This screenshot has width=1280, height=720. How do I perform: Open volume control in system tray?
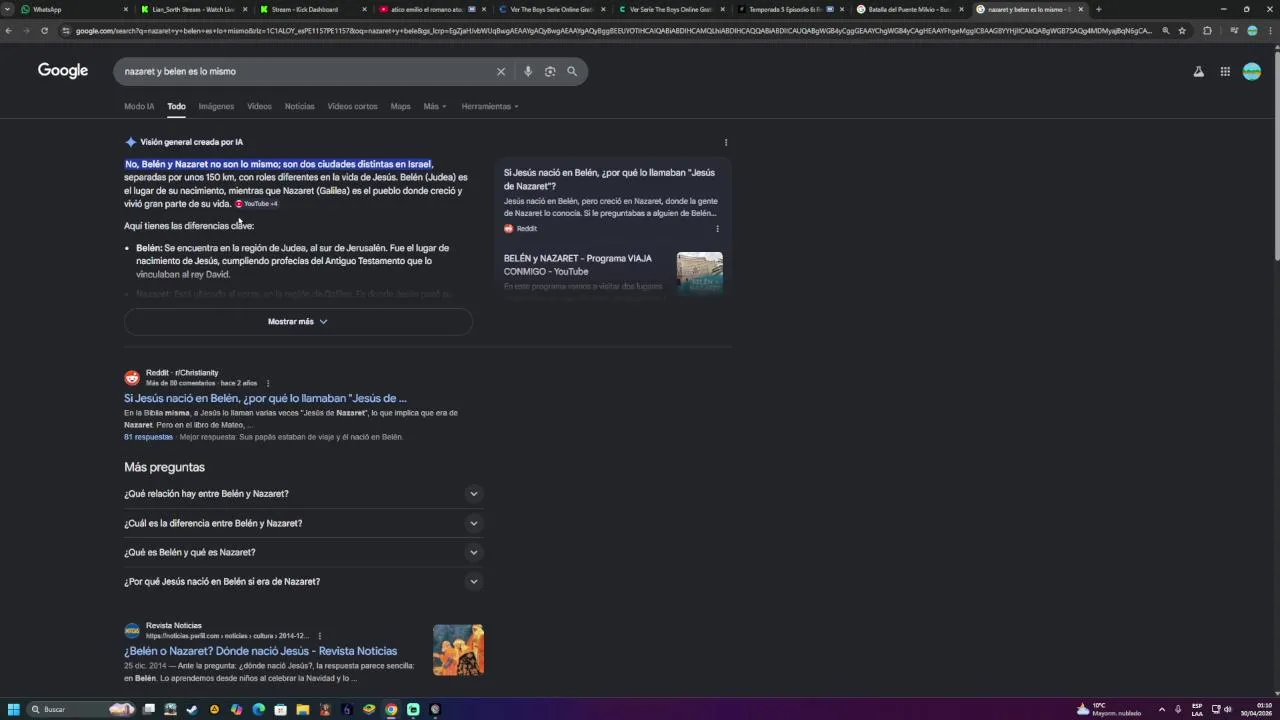(x=1227, y=709)
